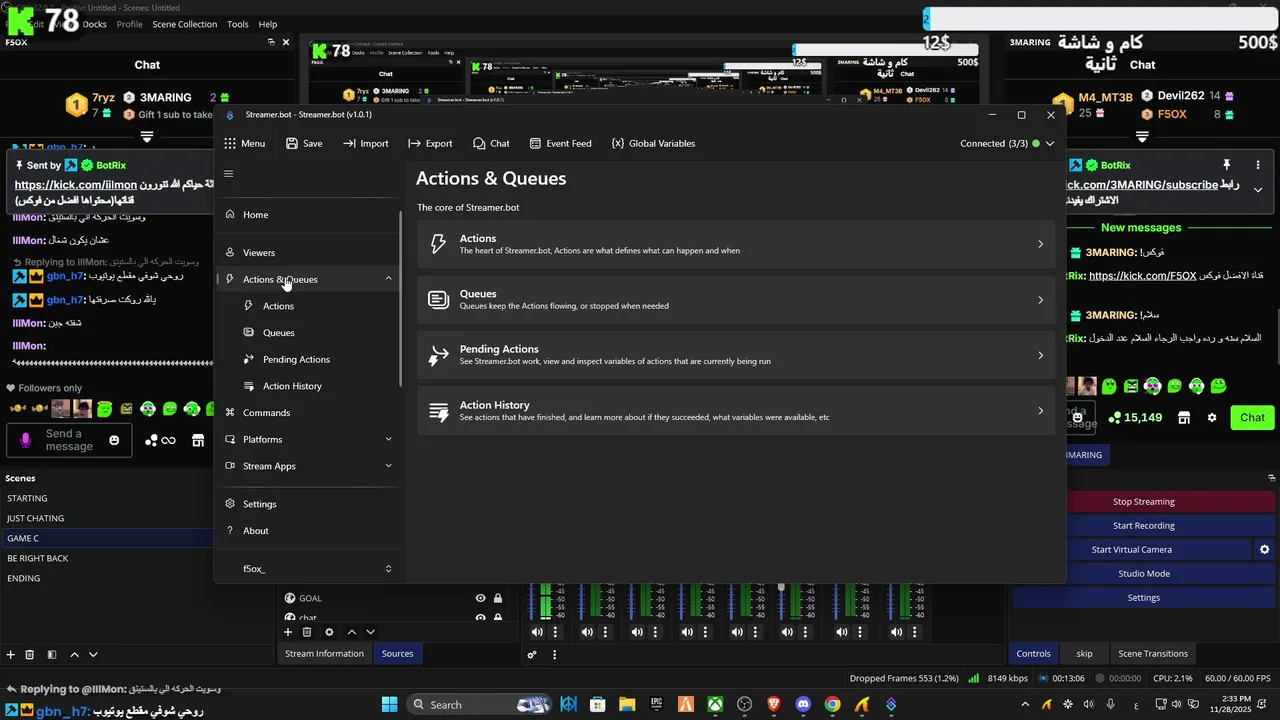Collapse the Actions & Queues sidebar chevron

coord(388,279)
